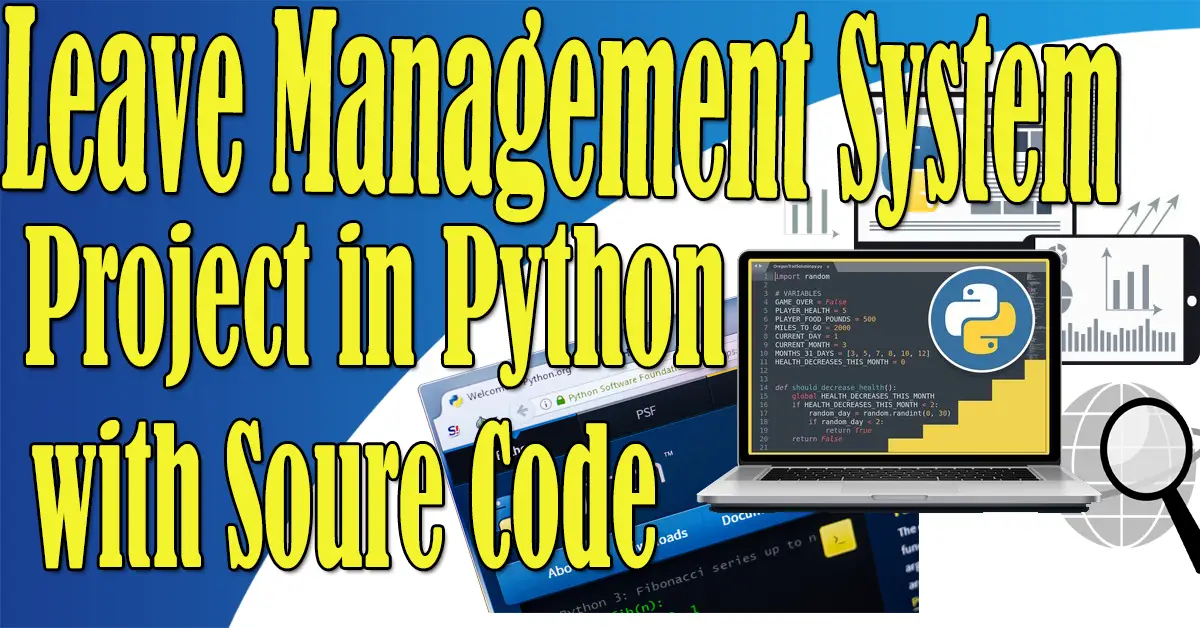Switch to the OregonTrailSolution.py editor tab
Image resolution: width=1200 pixels, height=628 pixels.
click(x=796, y=268)
